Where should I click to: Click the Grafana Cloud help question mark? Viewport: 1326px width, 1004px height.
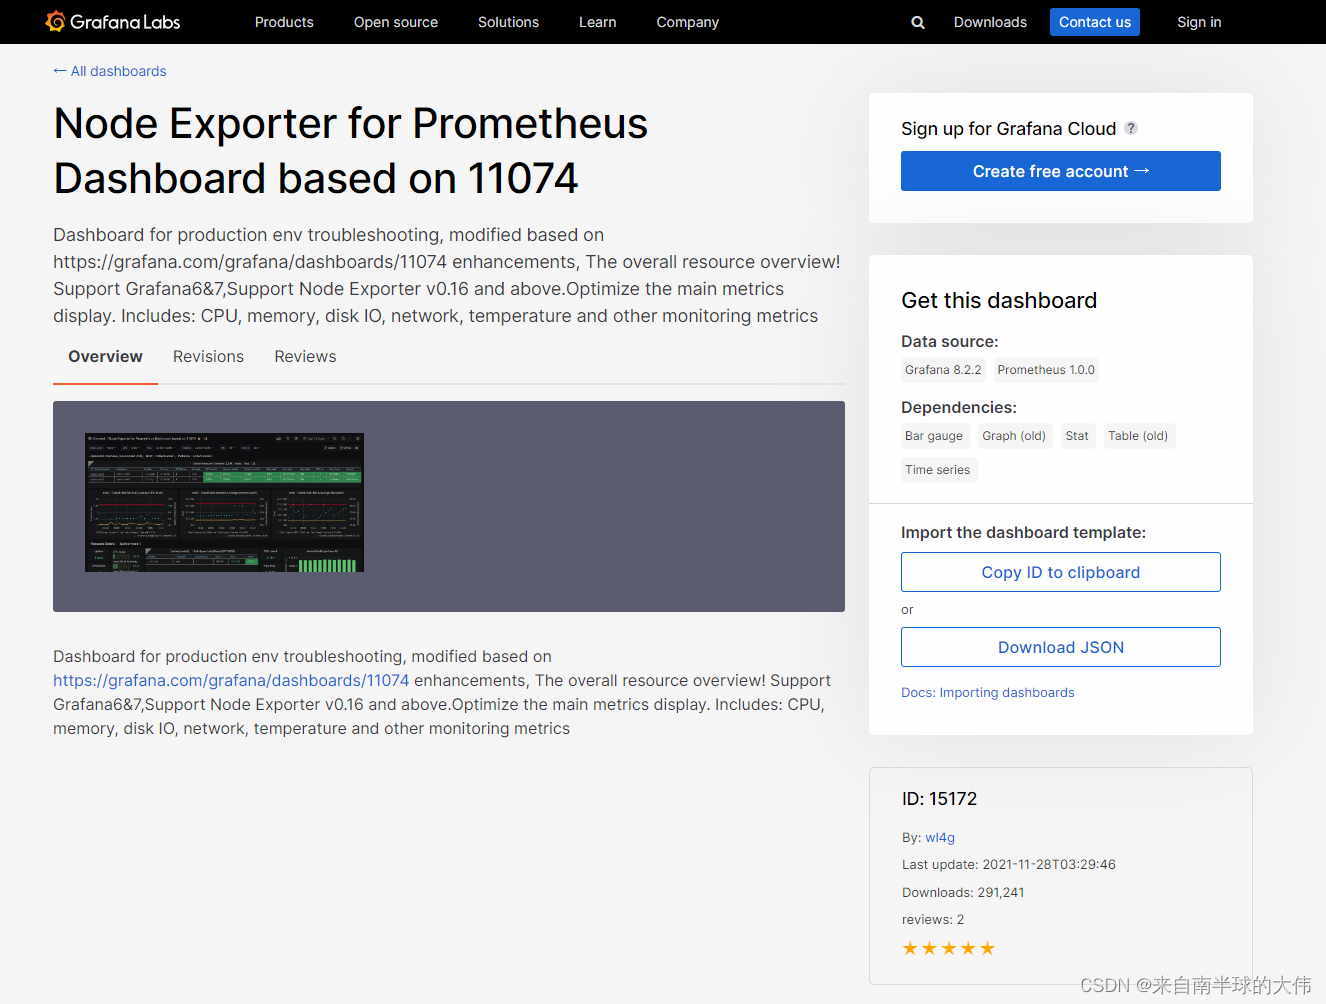(1131, 128)
